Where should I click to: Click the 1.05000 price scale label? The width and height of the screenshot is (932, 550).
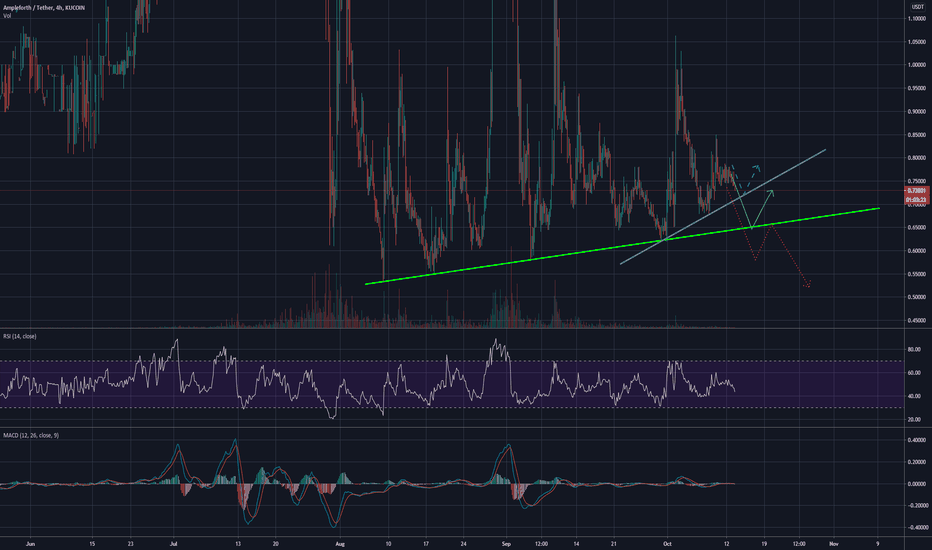point(917,42)
